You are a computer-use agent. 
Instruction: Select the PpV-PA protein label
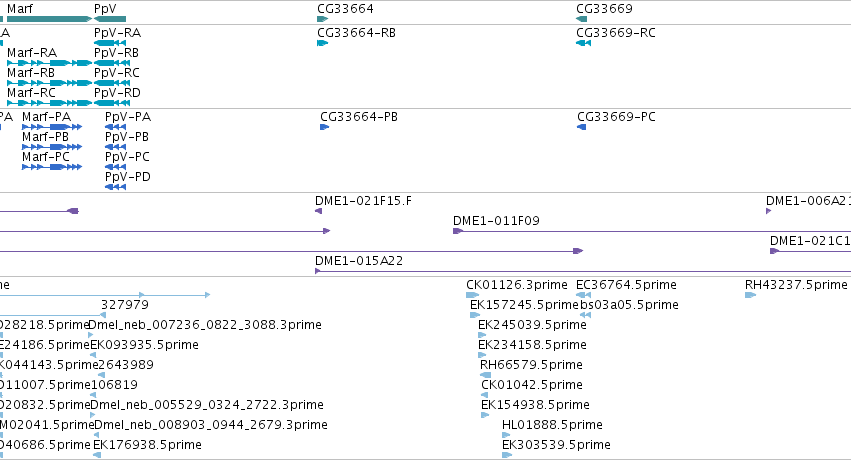tap(128, 117)
